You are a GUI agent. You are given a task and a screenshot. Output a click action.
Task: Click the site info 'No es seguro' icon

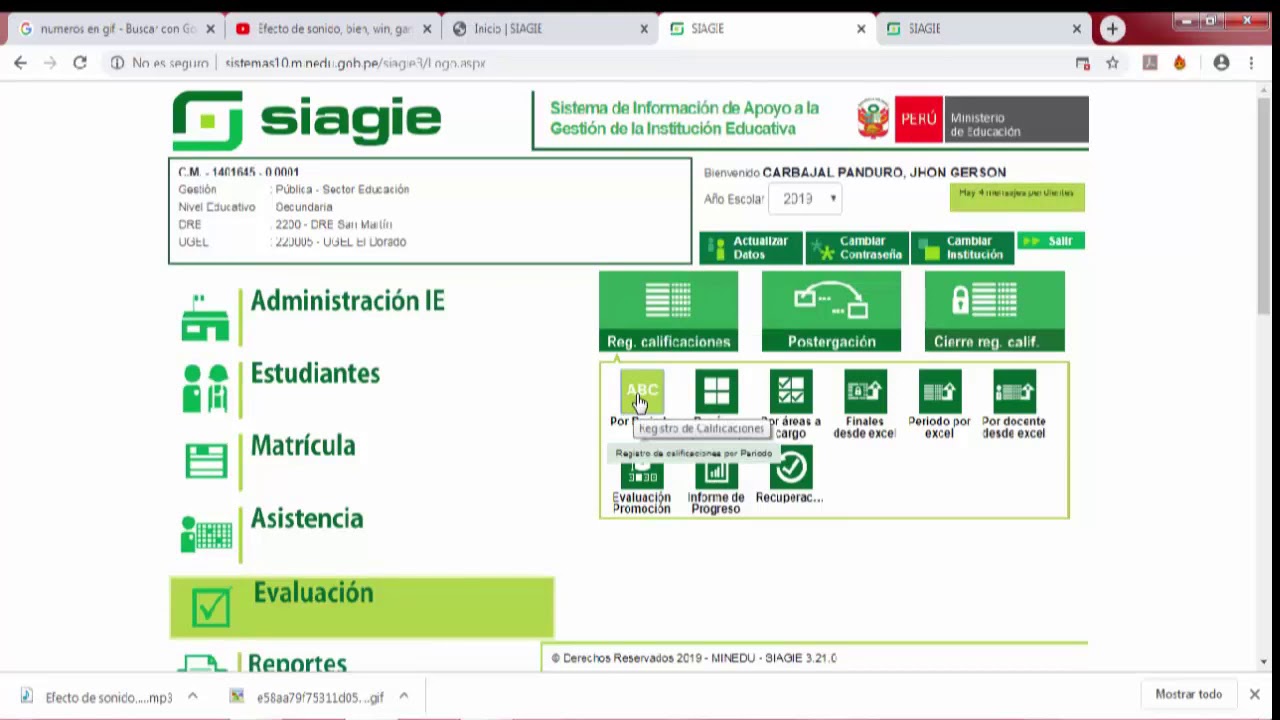117,63
